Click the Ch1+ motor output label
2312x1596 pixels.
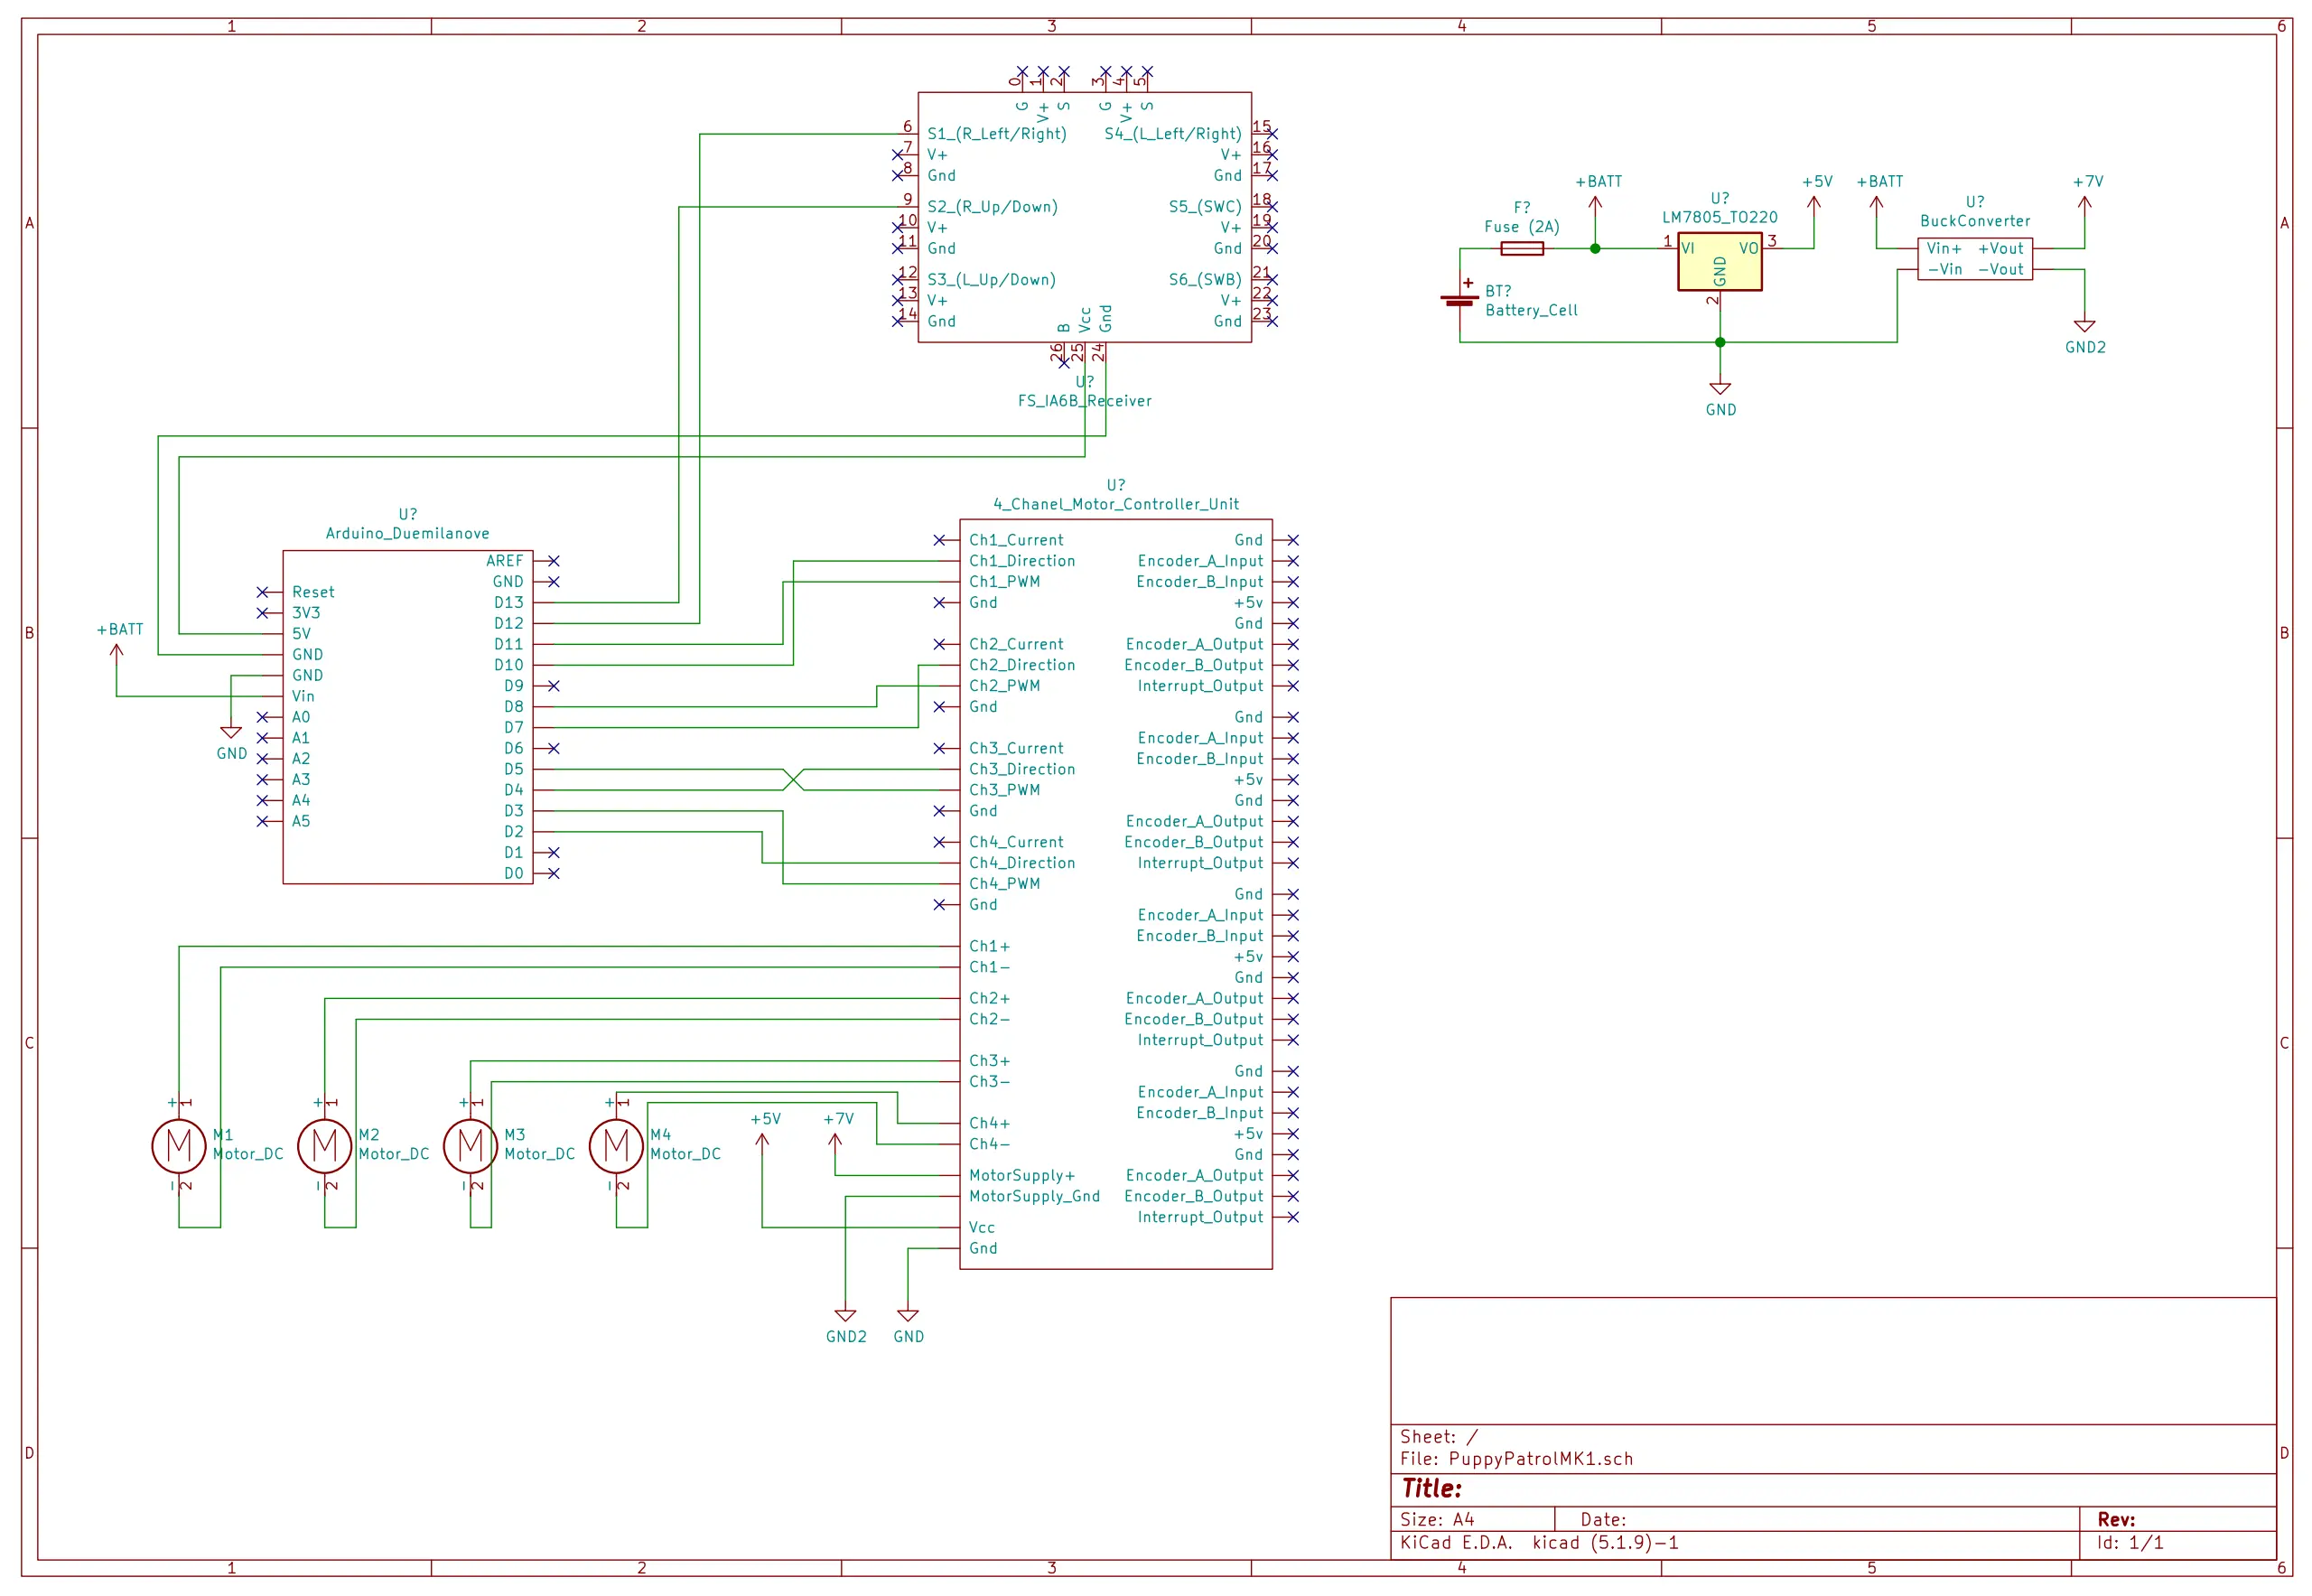coord(989,947)
